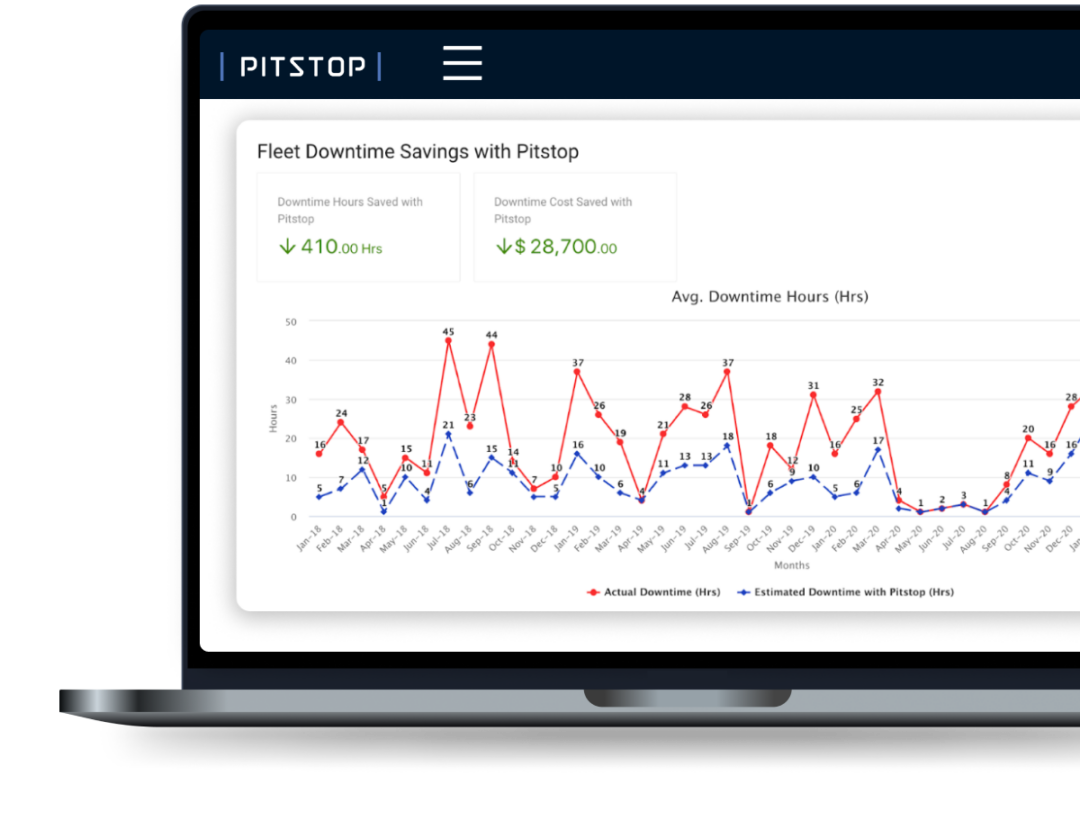
Task: Click the red legend marker for Actual Downtime
Action: point(594,592)
